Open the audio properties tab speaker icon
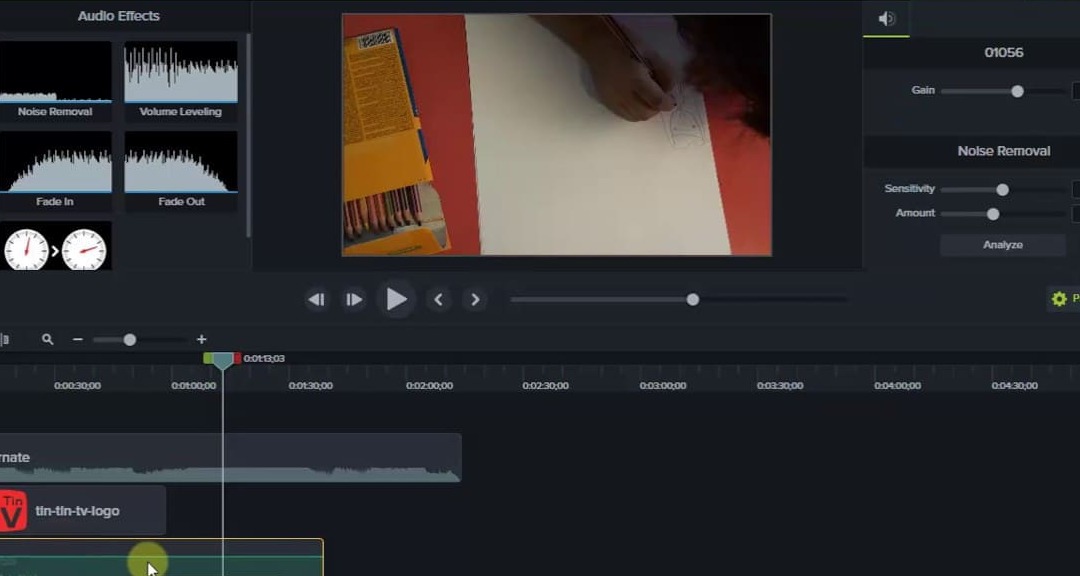1080x576 pixels. 886,19
